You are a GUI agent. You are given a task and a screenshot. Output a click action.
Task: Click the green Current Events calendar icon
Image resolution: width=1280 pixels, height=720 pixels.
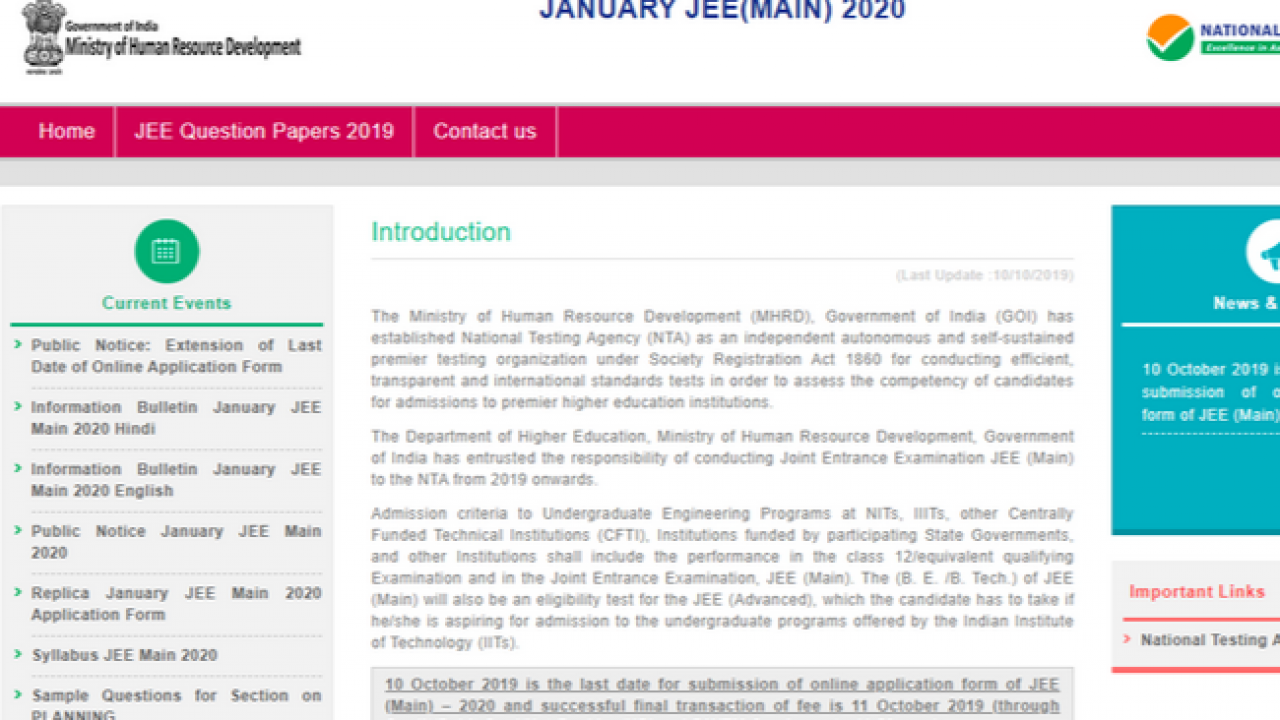pos(166,251)
